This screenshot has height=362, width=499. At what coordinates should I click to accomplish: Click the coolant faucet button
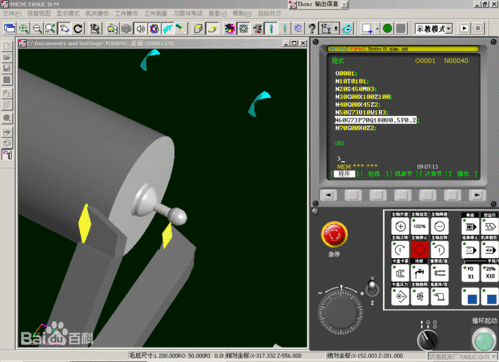419,273
